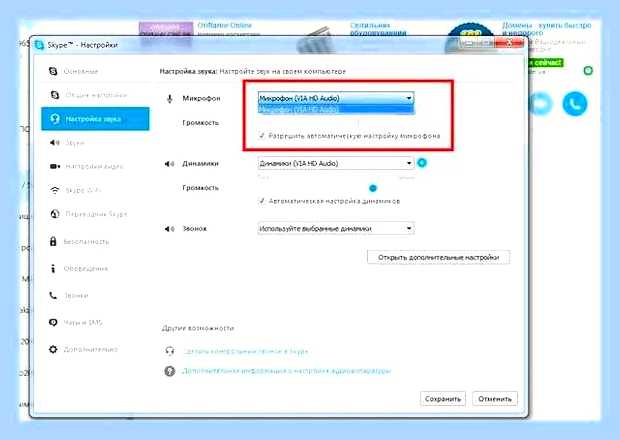Open Безопасность via the padlock icon
This screenshot has height=440, width=620.
[x=53, y=241]
